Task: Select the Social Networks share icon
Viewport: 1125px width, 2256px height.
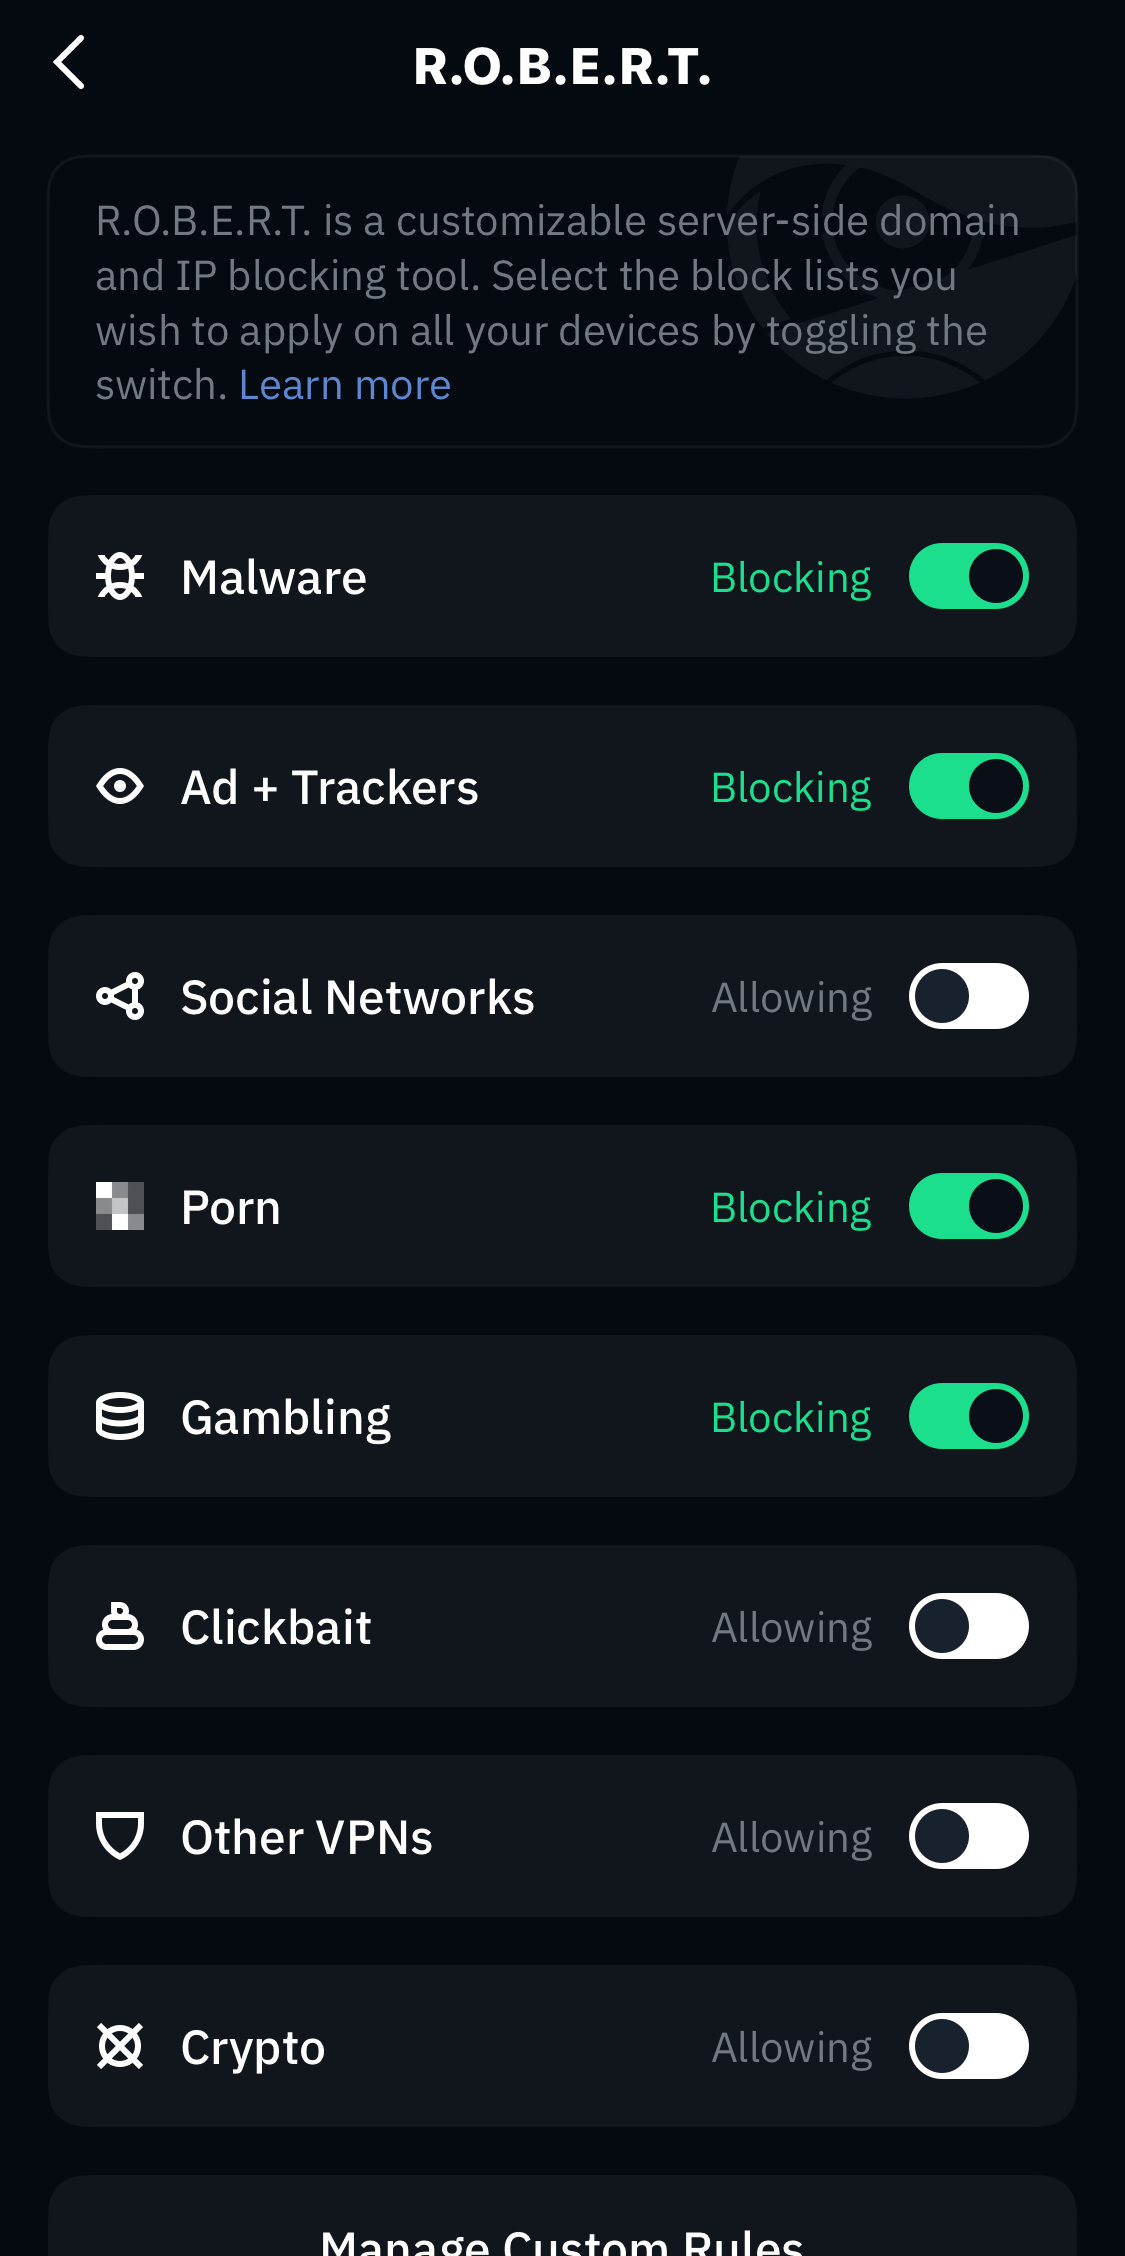Action: tap(120, 996)
